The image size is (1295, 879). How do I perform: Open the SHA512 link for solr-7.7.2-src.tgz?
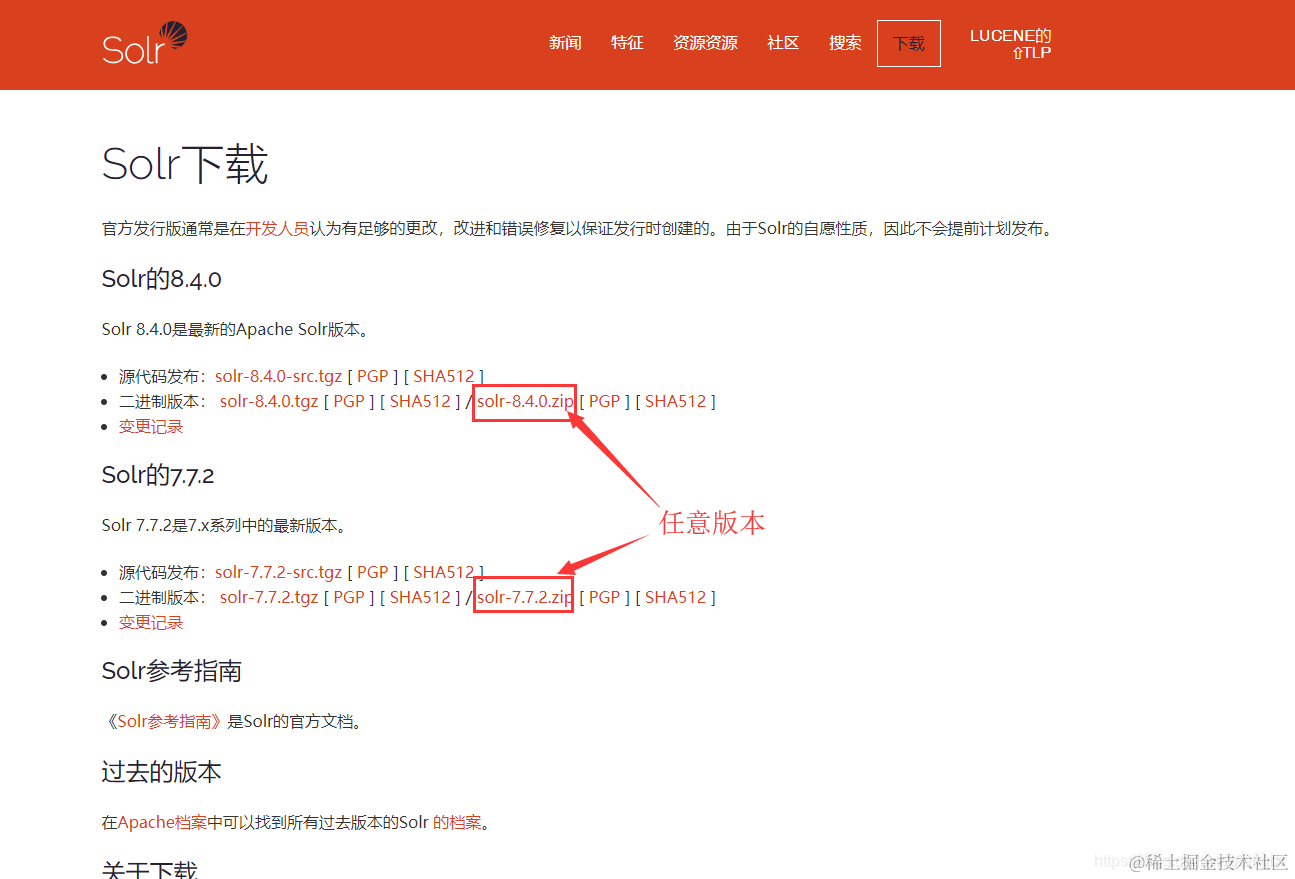444,572
